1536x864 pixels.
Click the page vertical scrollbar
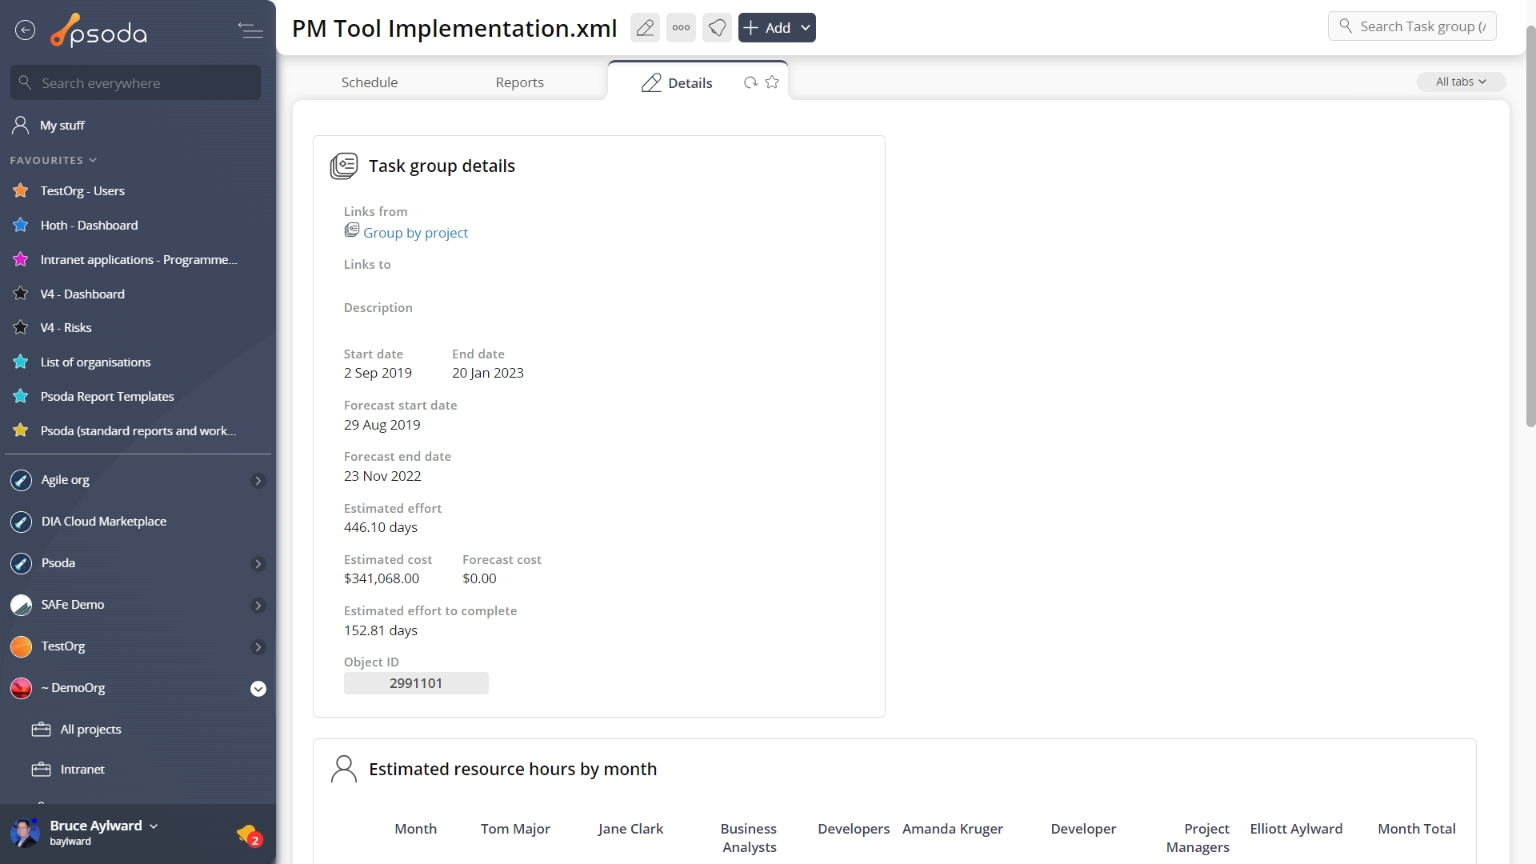pos(1530,226)
